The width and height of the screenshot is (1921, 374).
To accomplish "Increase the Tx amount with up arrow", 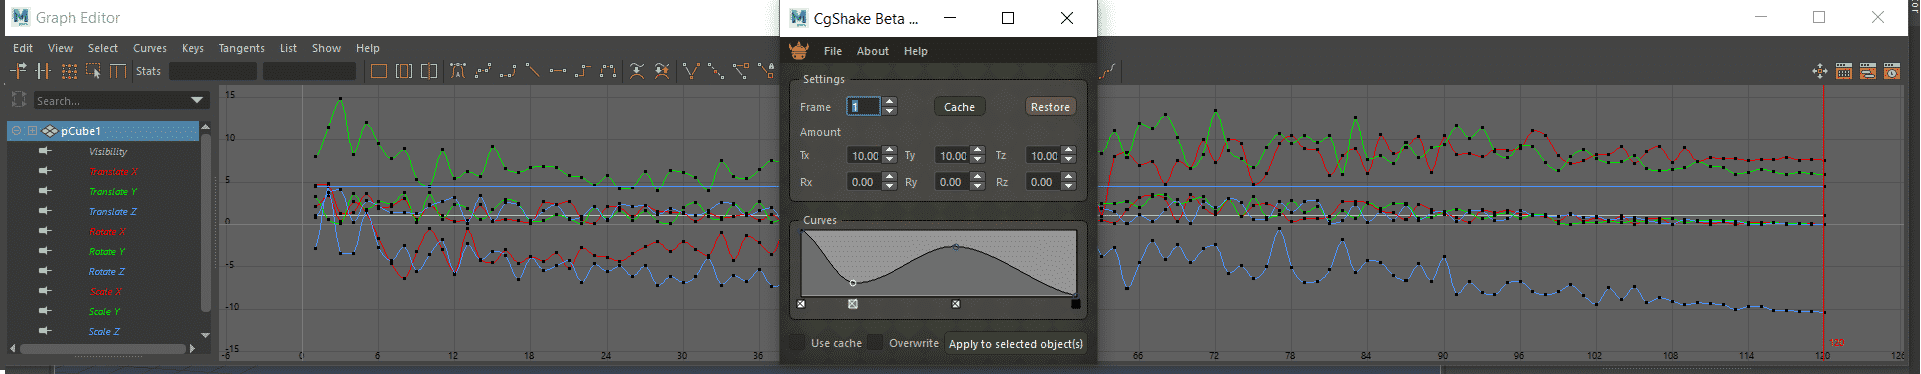I will (889, 151).
